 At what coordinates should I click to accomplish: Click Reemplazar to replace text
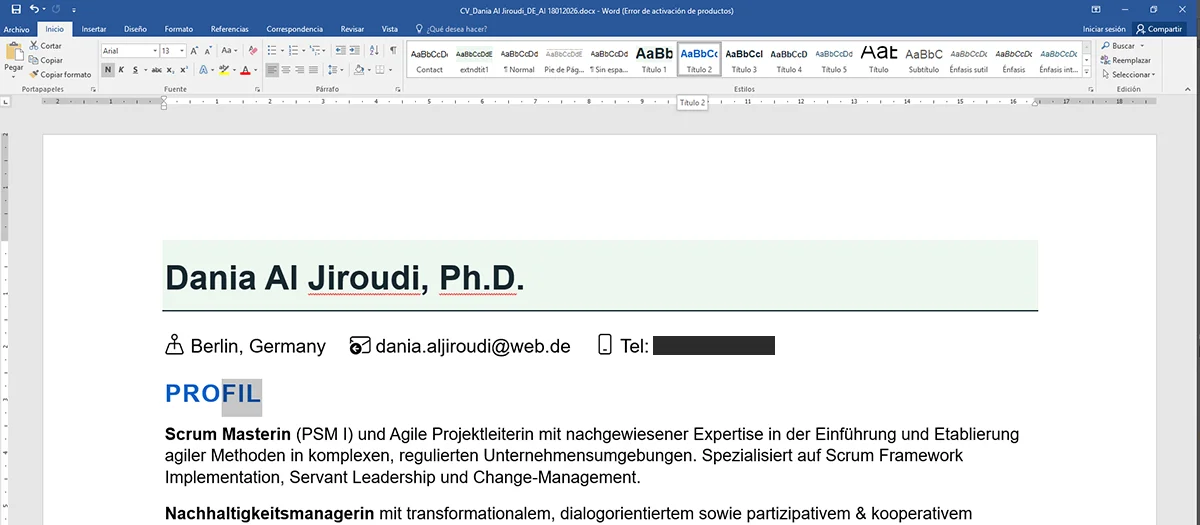(1124, 60)
